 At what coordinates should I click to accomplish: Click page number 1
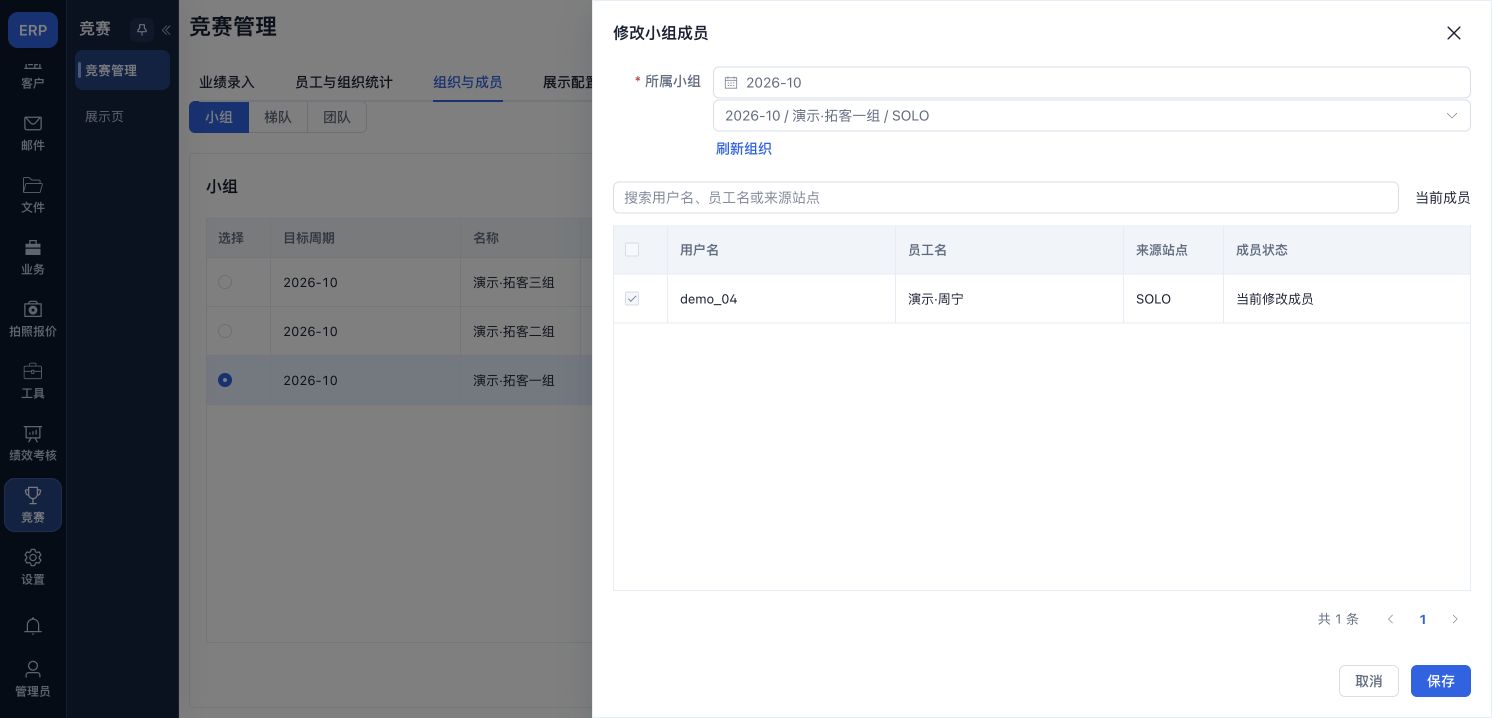coord(1423,620)
